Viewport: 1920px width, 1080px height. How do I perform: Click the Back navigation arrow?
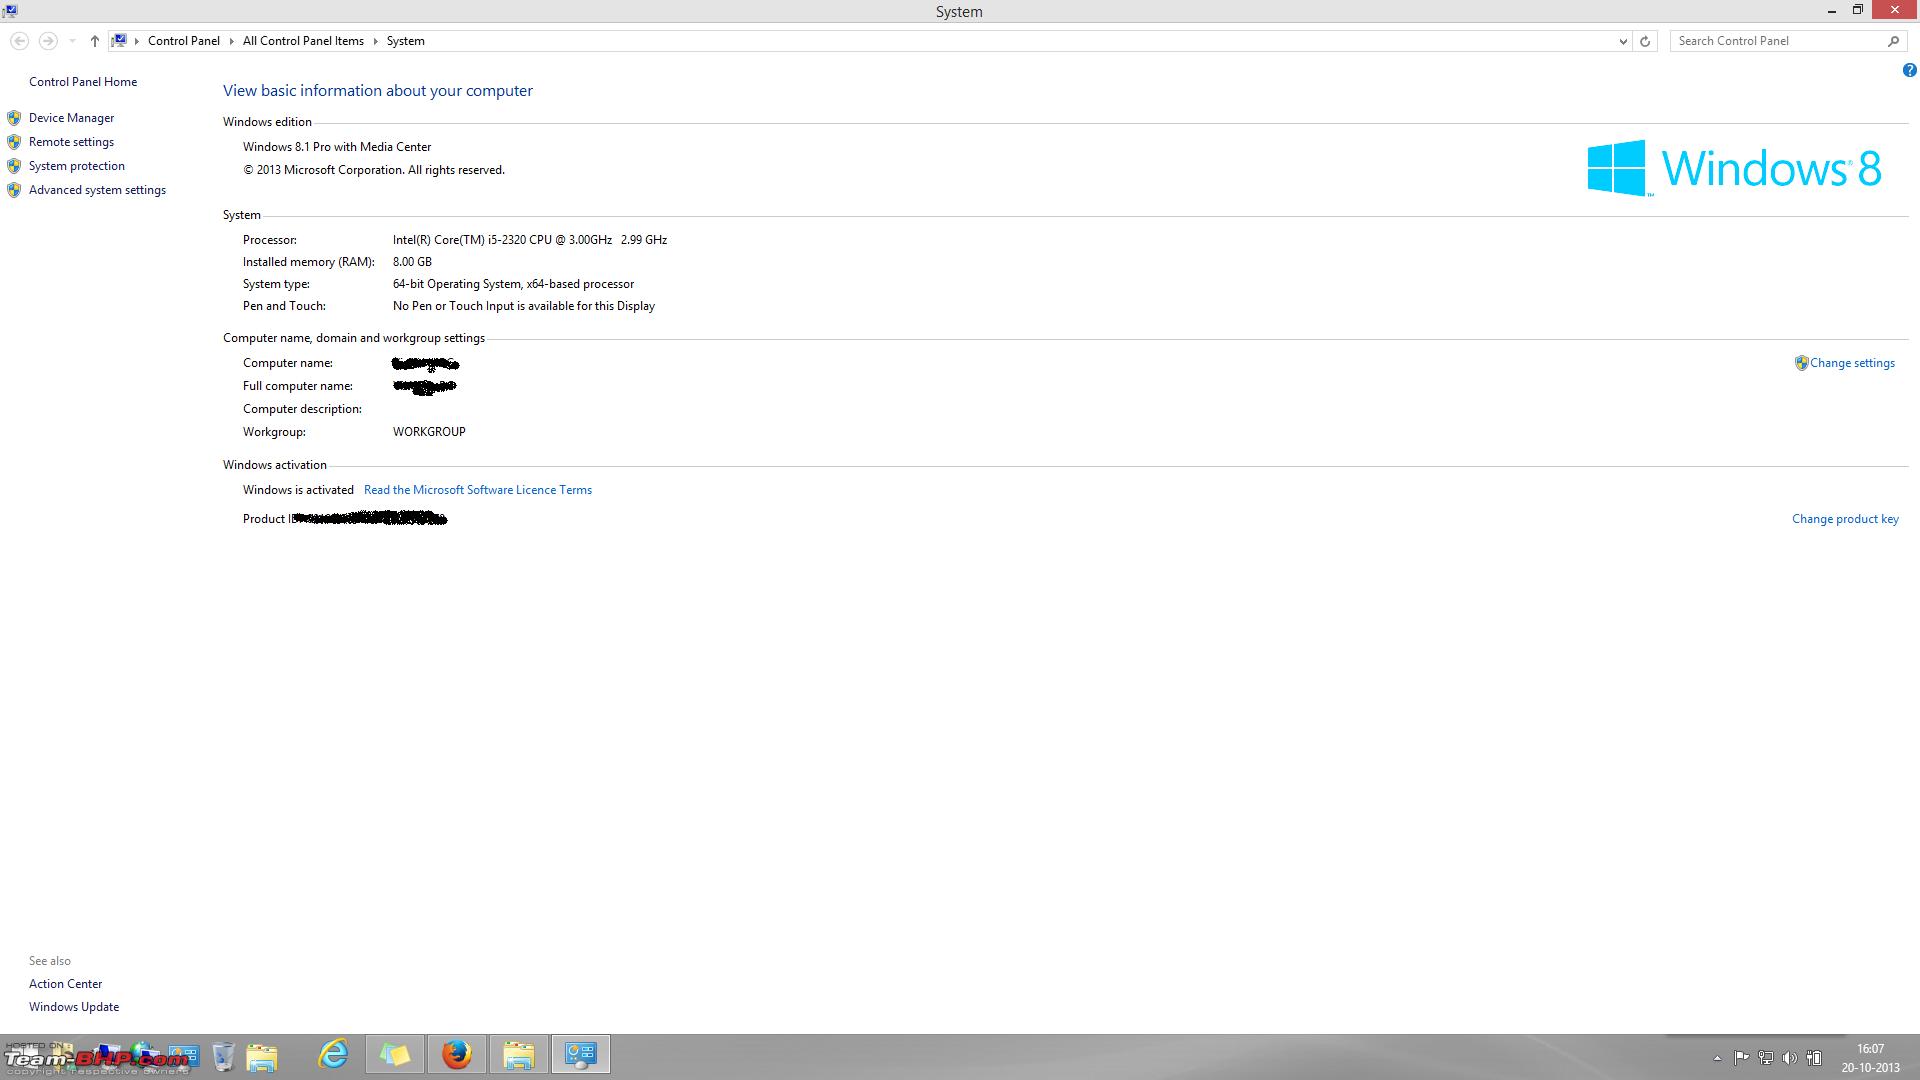19,41
